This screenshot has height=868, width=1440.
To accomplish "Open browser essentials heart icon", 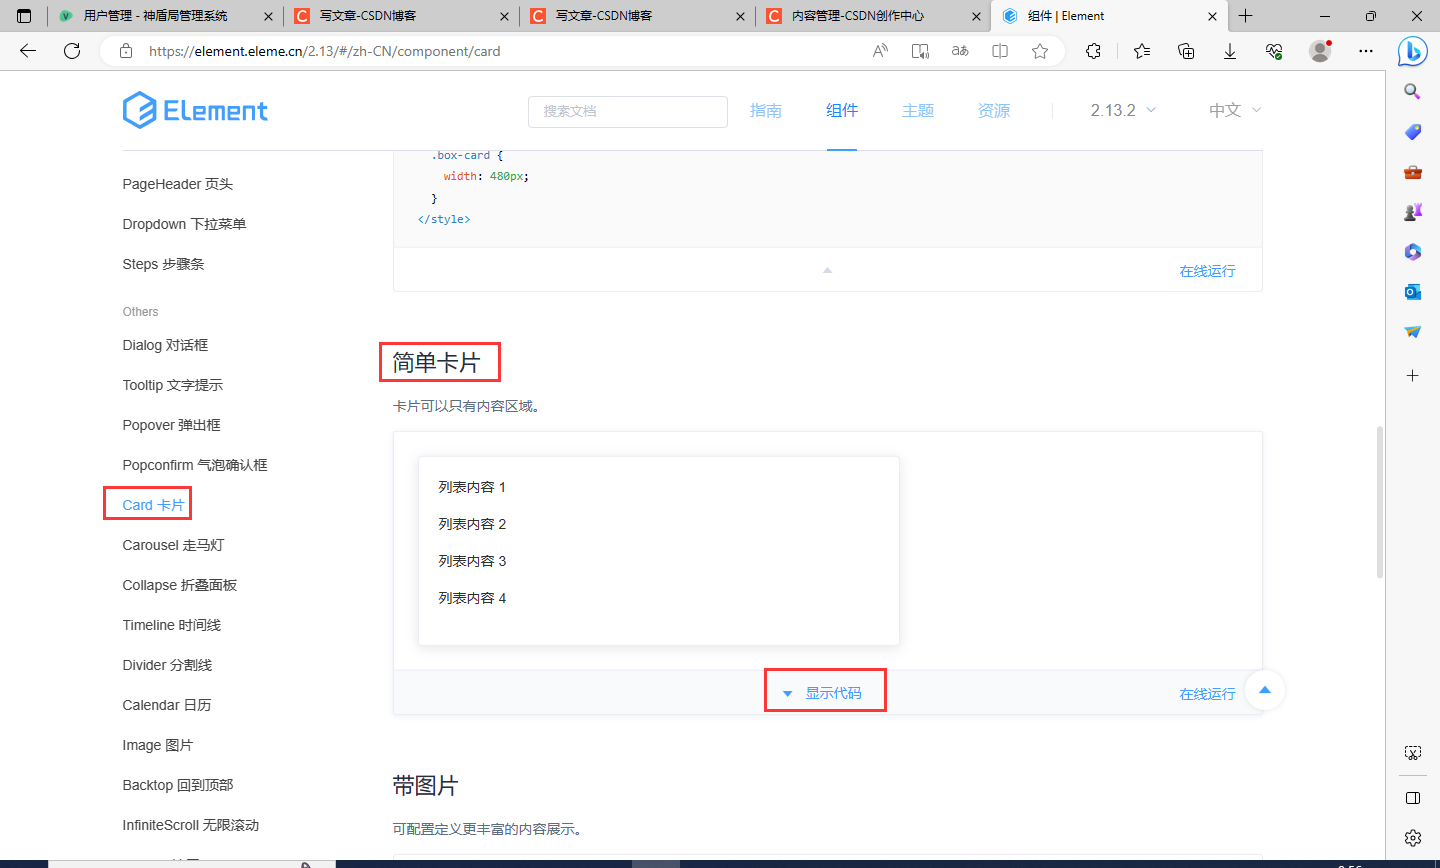I will point(1274,51).
